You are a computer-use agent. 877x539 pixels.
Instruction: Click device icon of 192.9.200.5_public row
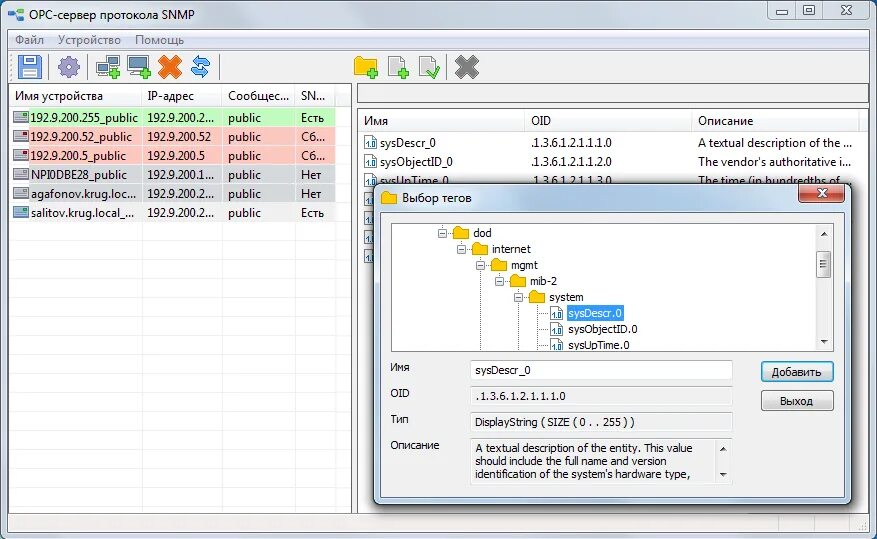tap(21, 155)
